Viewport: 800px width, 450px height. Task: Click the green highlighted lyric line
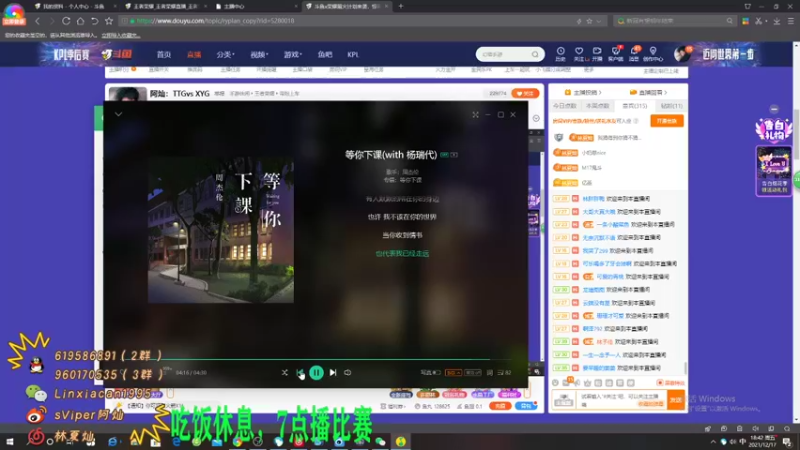[x=402, y=253]
